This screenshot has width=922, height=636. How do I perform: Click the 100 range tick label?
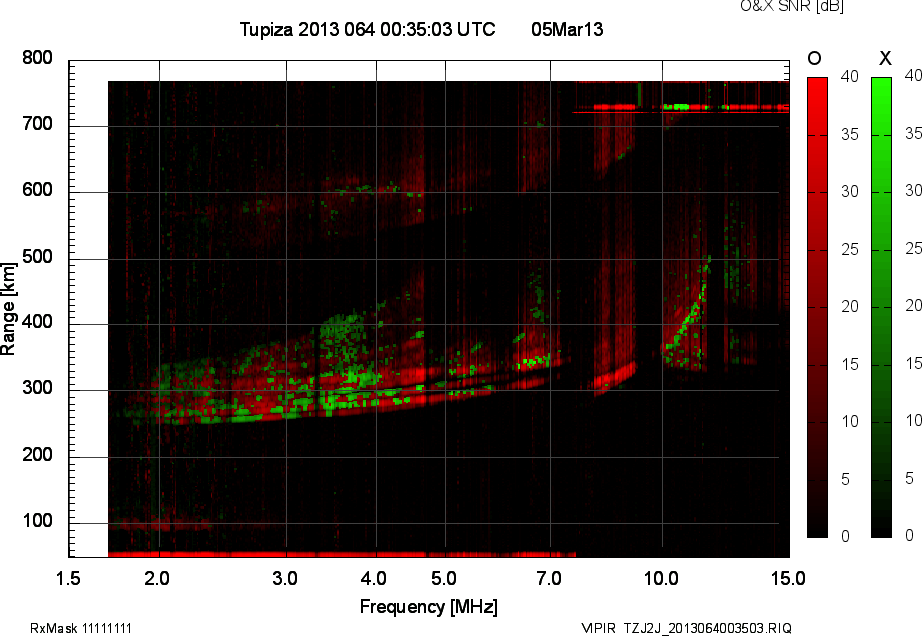pyautogui.click(x=37, y=521)
